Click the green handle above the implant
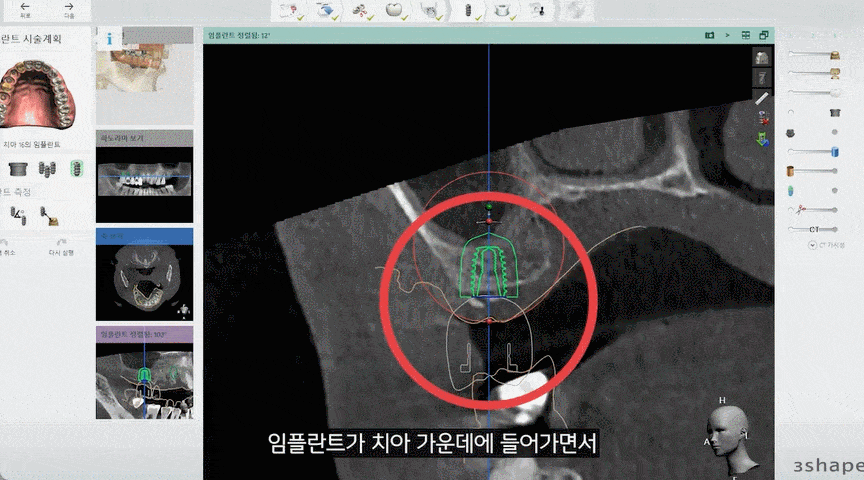The width and height of the screenshot is (864, 480). click(489, 207)
